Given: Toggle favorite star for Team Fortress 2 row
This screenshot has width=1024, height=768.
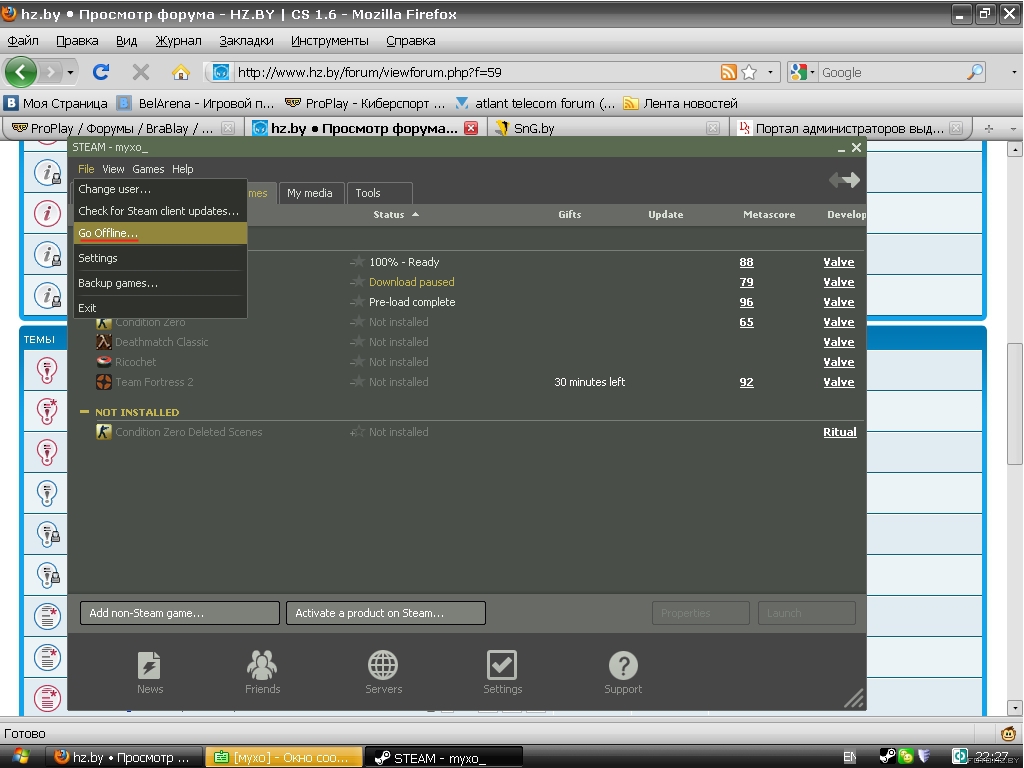Looking at the screenshot, I should pyautogui.click(x=357, y=381).
